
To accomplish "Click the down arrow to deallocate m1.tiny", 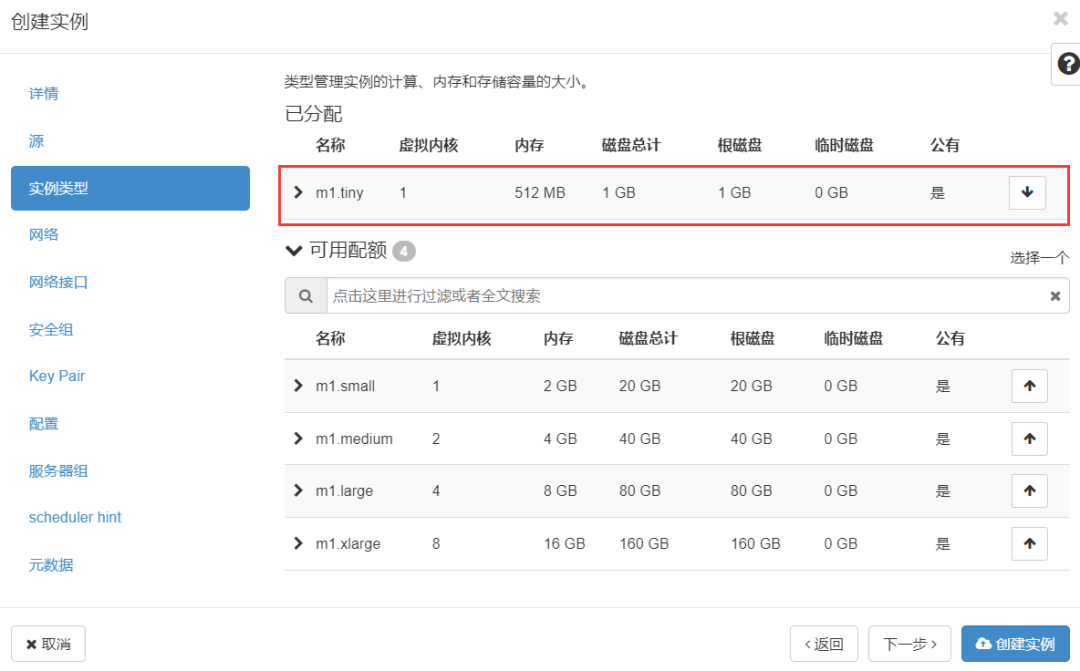I will point(1027,193).
